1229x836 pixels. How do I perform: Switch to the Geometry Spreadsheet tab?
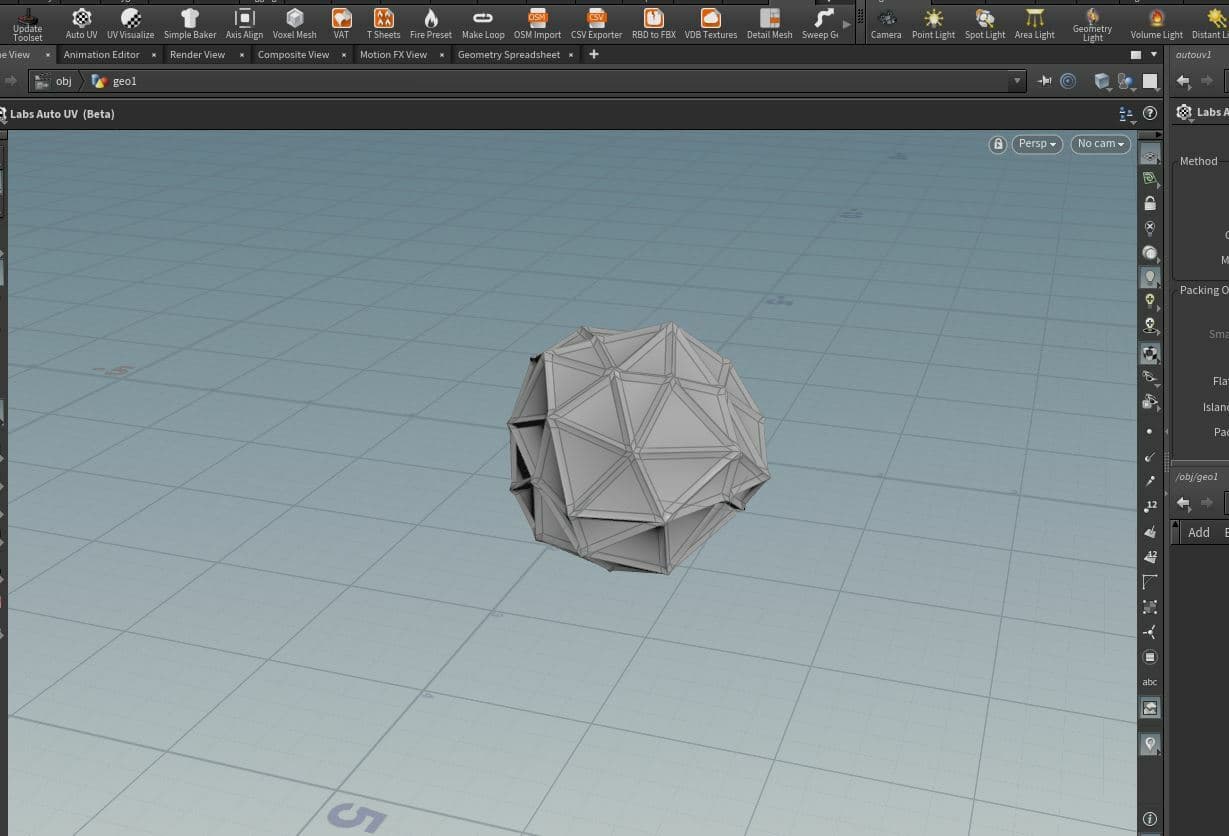pyautogui.click(x=509, y=55)
